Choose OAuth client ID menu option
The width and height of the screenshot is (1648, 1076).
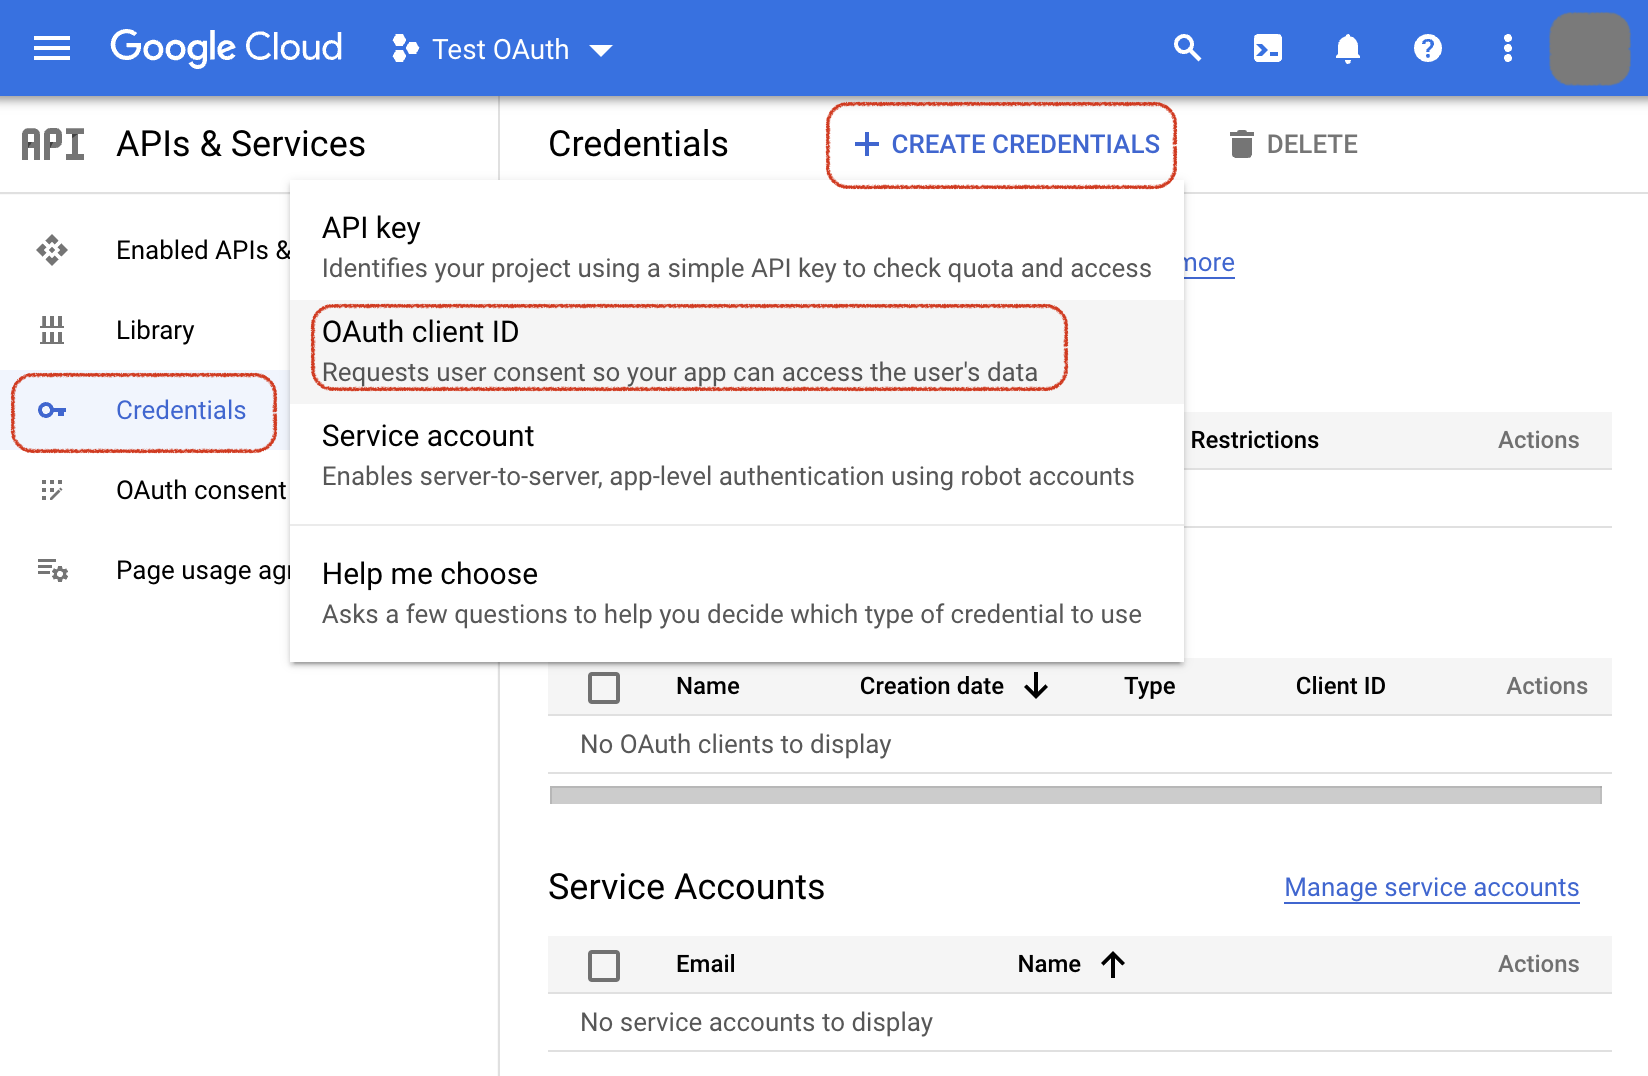(x=737, y=352)
